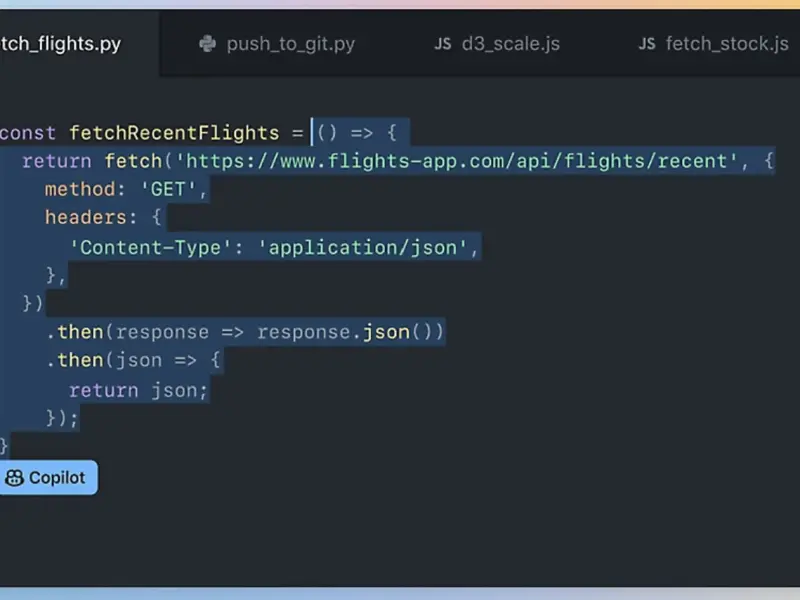Click the JS icon on d3_scale.js tab
The height and width of the screenshot is (600, 800).
coord(442,44)
